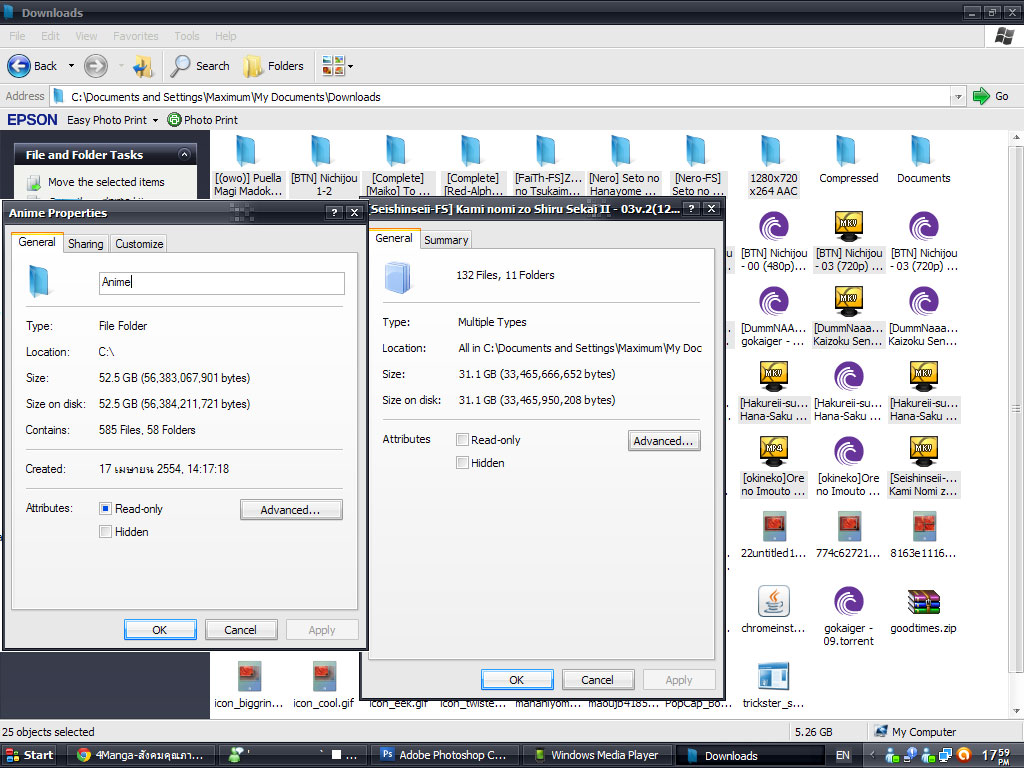Select DummNAA gokaiger torrent file icon
1024x768 pixels.
point(774,302)
